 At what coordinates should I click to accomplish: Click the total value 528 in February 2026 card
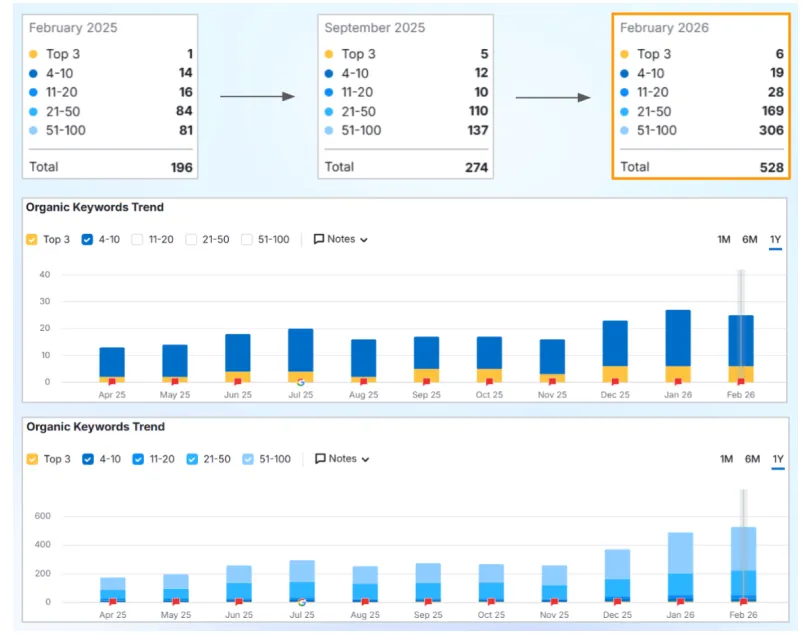(x=772, y=167)
